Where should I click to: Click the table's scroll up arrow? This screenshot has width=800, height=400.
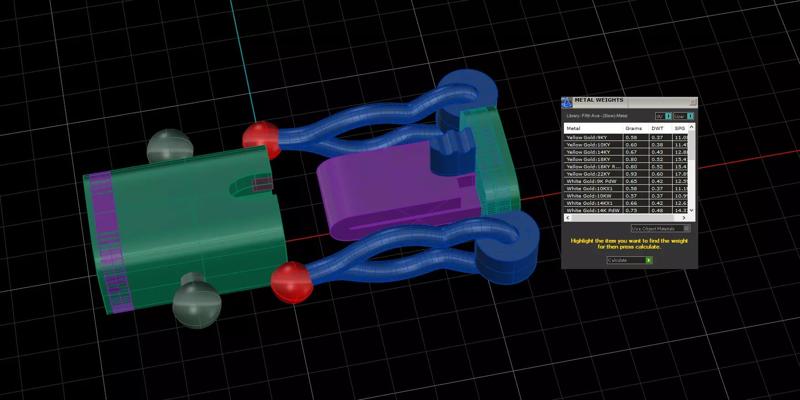[691, 127]
